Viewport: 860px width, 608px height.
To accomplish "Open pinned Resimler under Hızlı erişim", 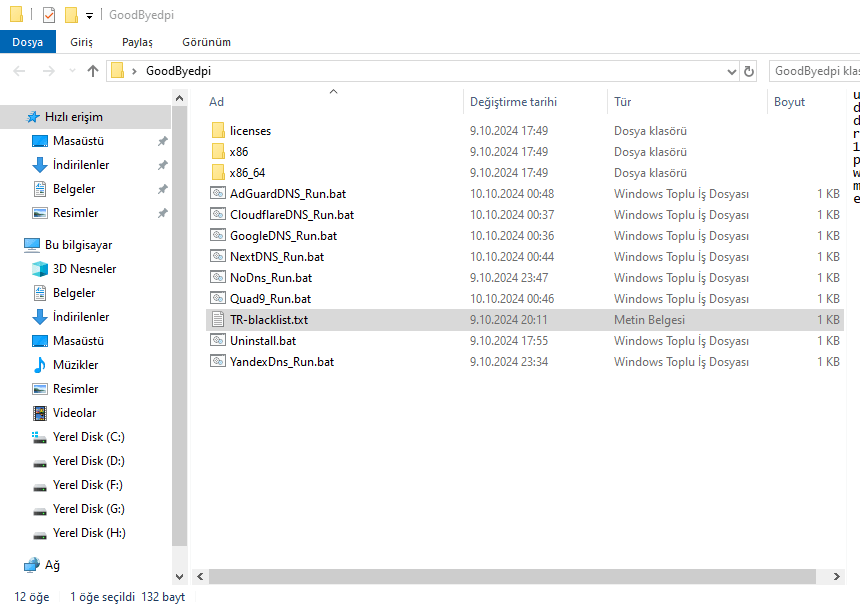I will (75, 213).
